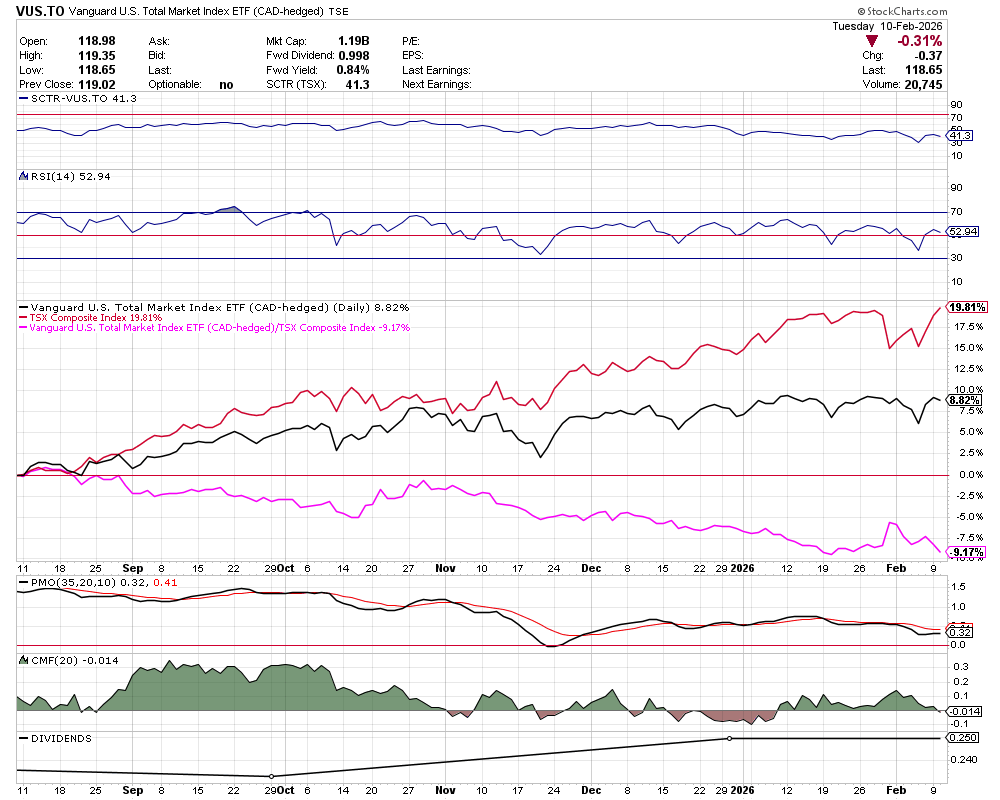
Task: Click the magenta ETF/TSX ratio -9.17% legend
Action: 214,328
